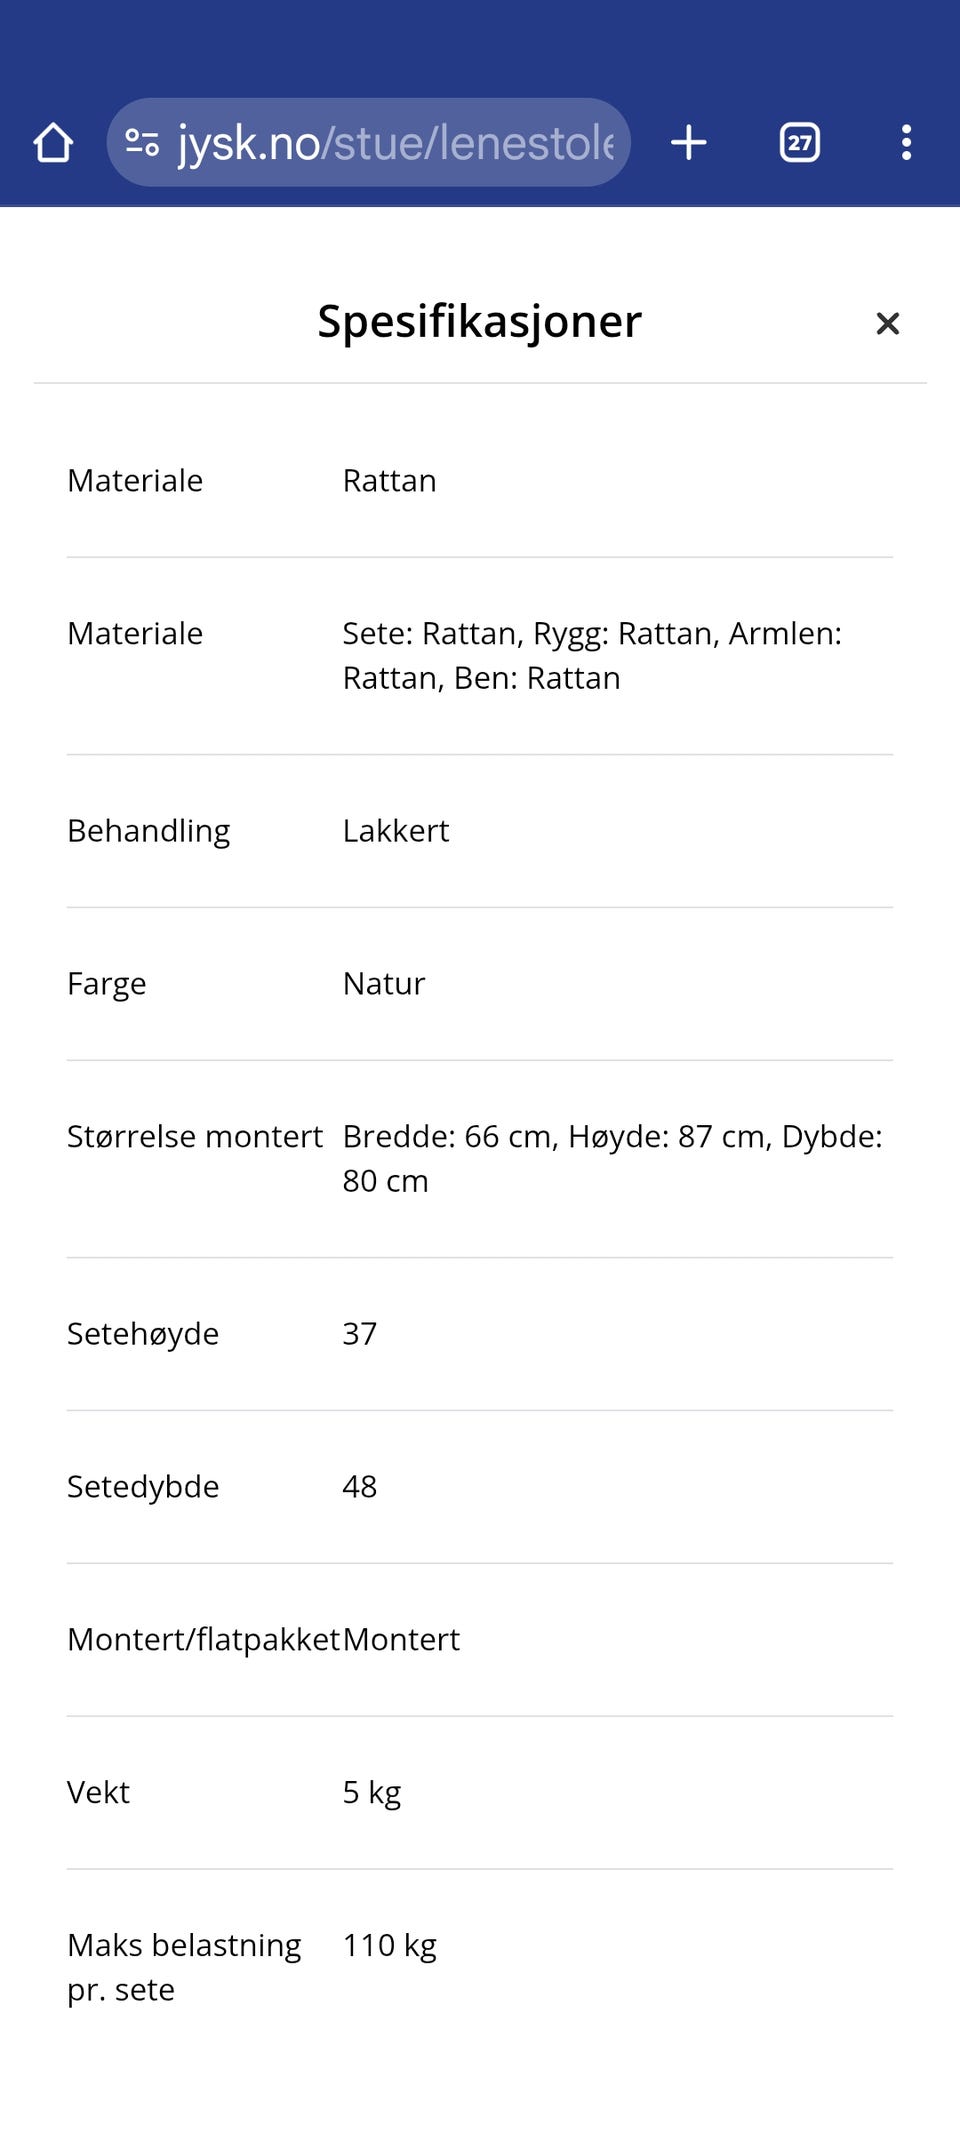960x2133 pixels.
Task: Select the Vekt 5 kg entry
Action: pos(371,1791)
